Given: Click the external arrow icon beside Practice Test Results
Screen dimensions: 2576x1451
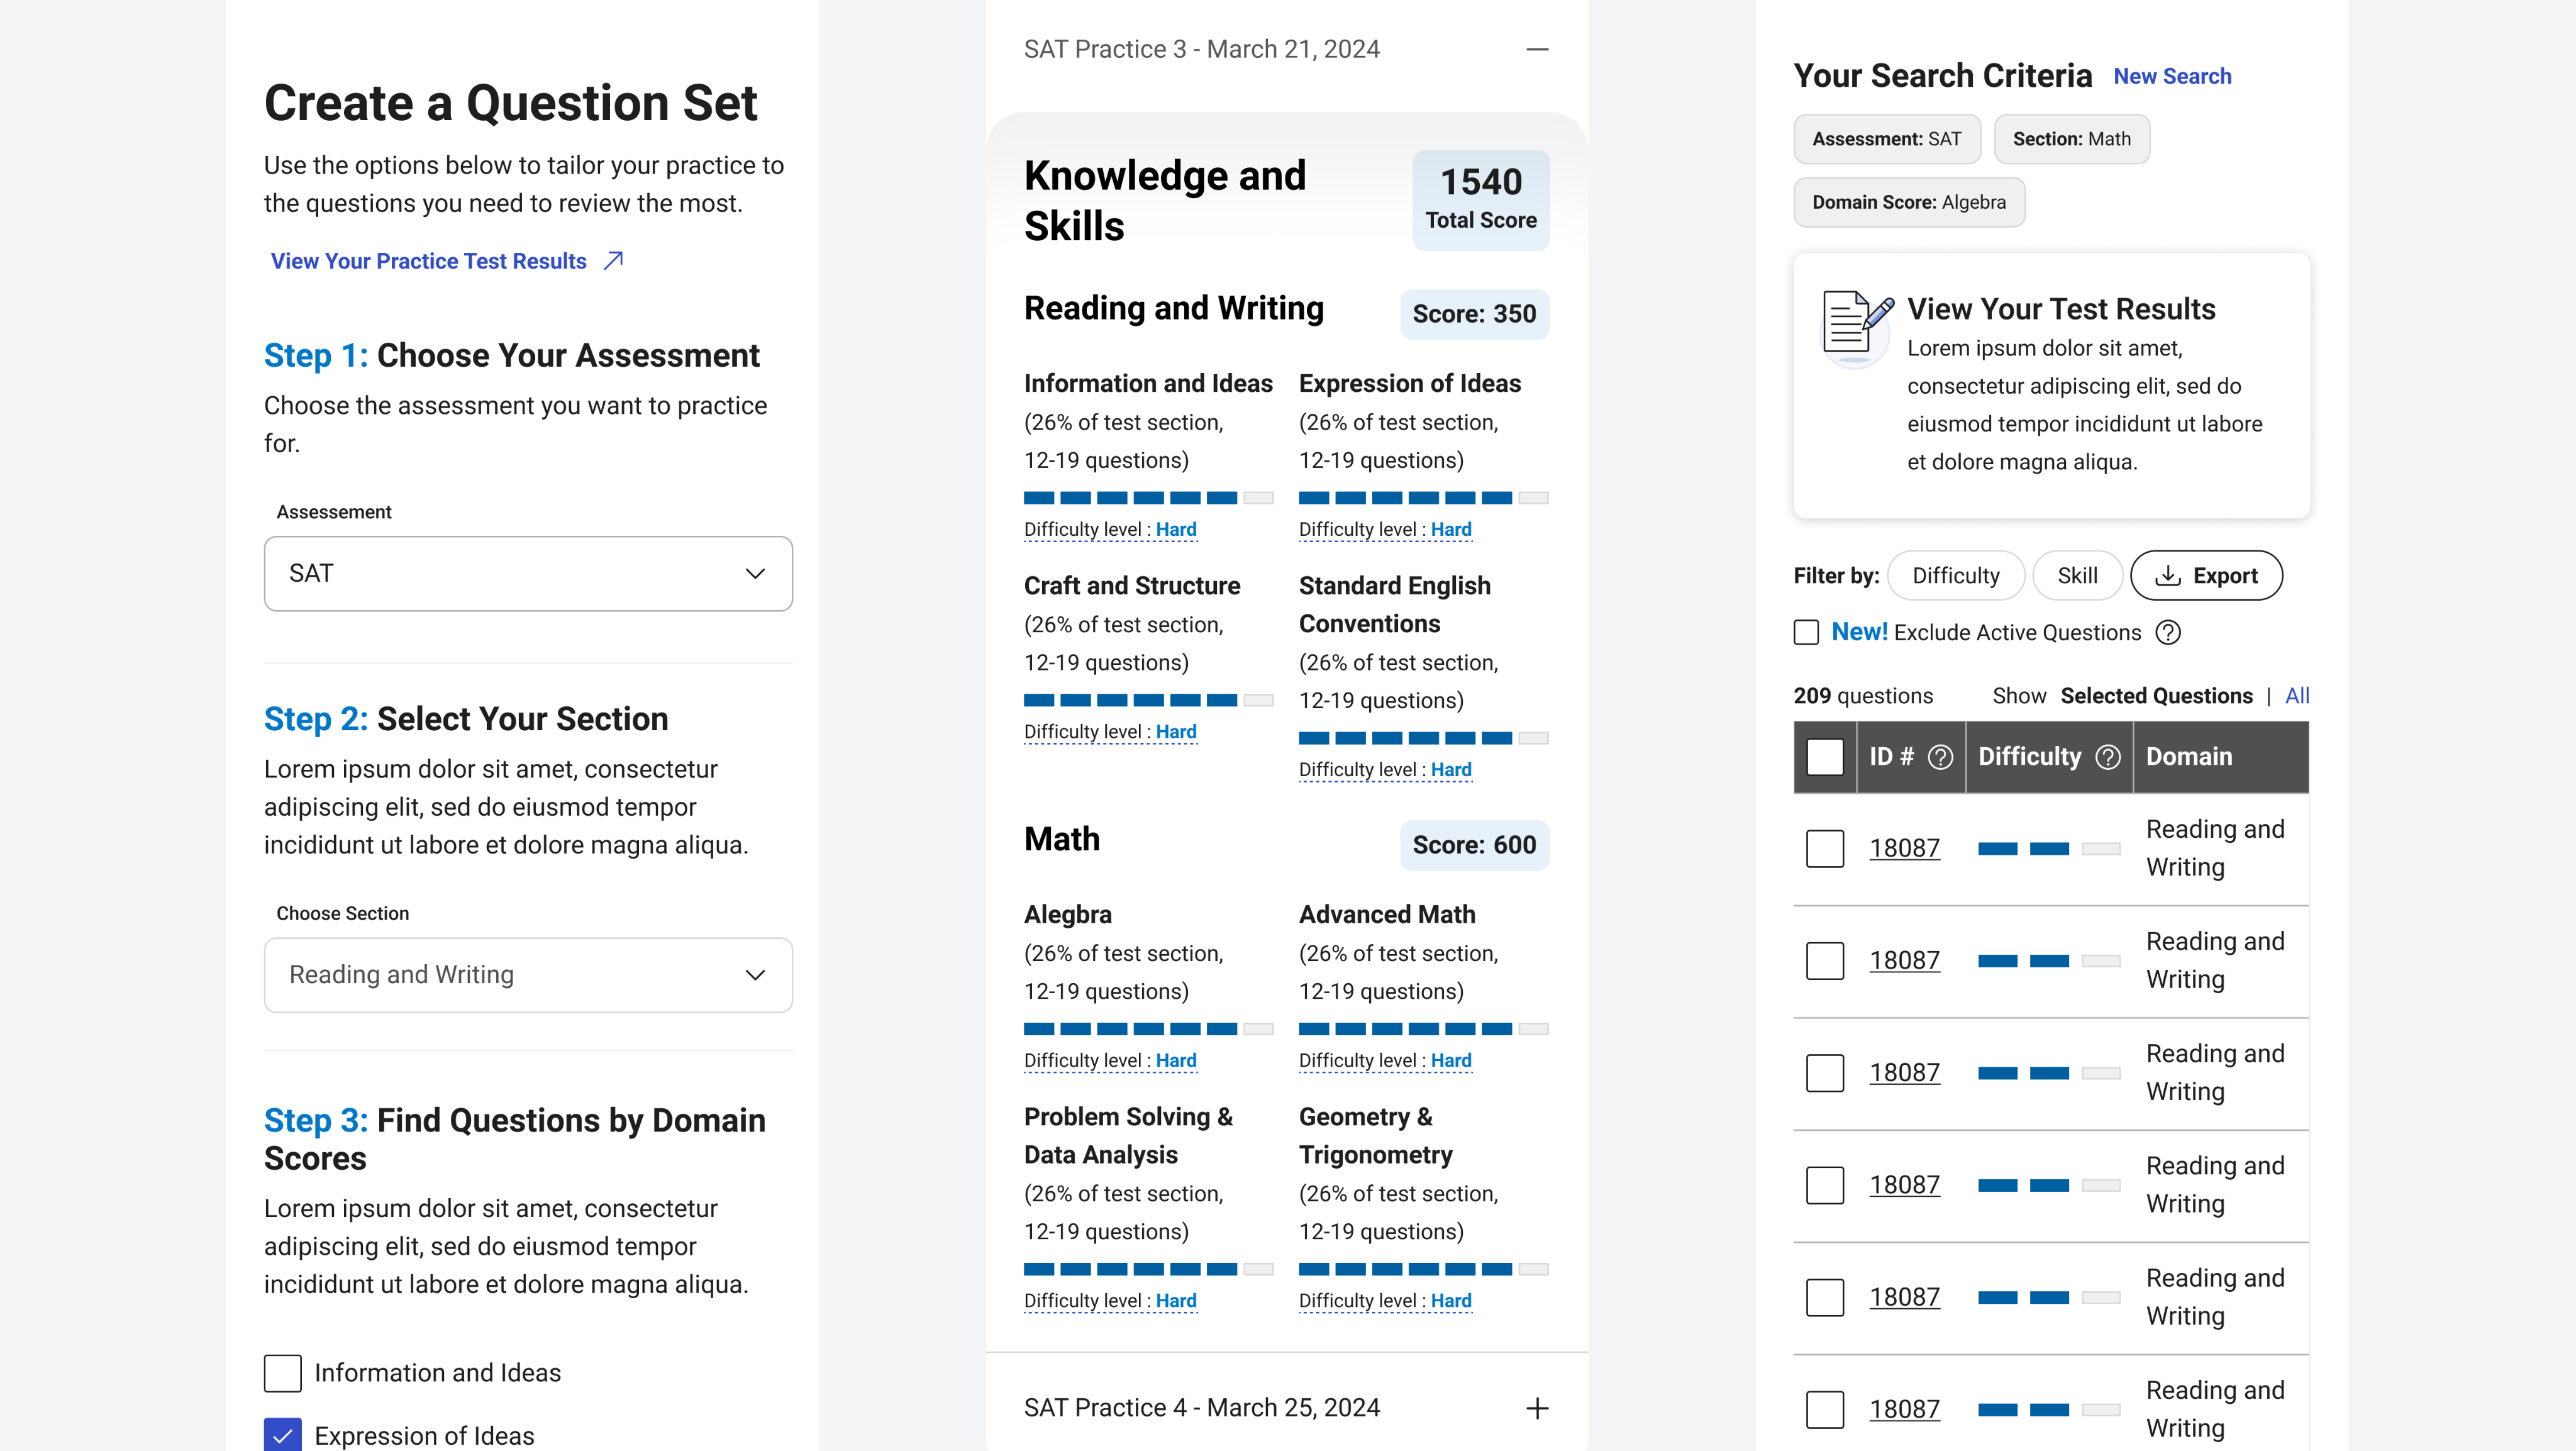Looking at the screenshot, I should [614, 261].
